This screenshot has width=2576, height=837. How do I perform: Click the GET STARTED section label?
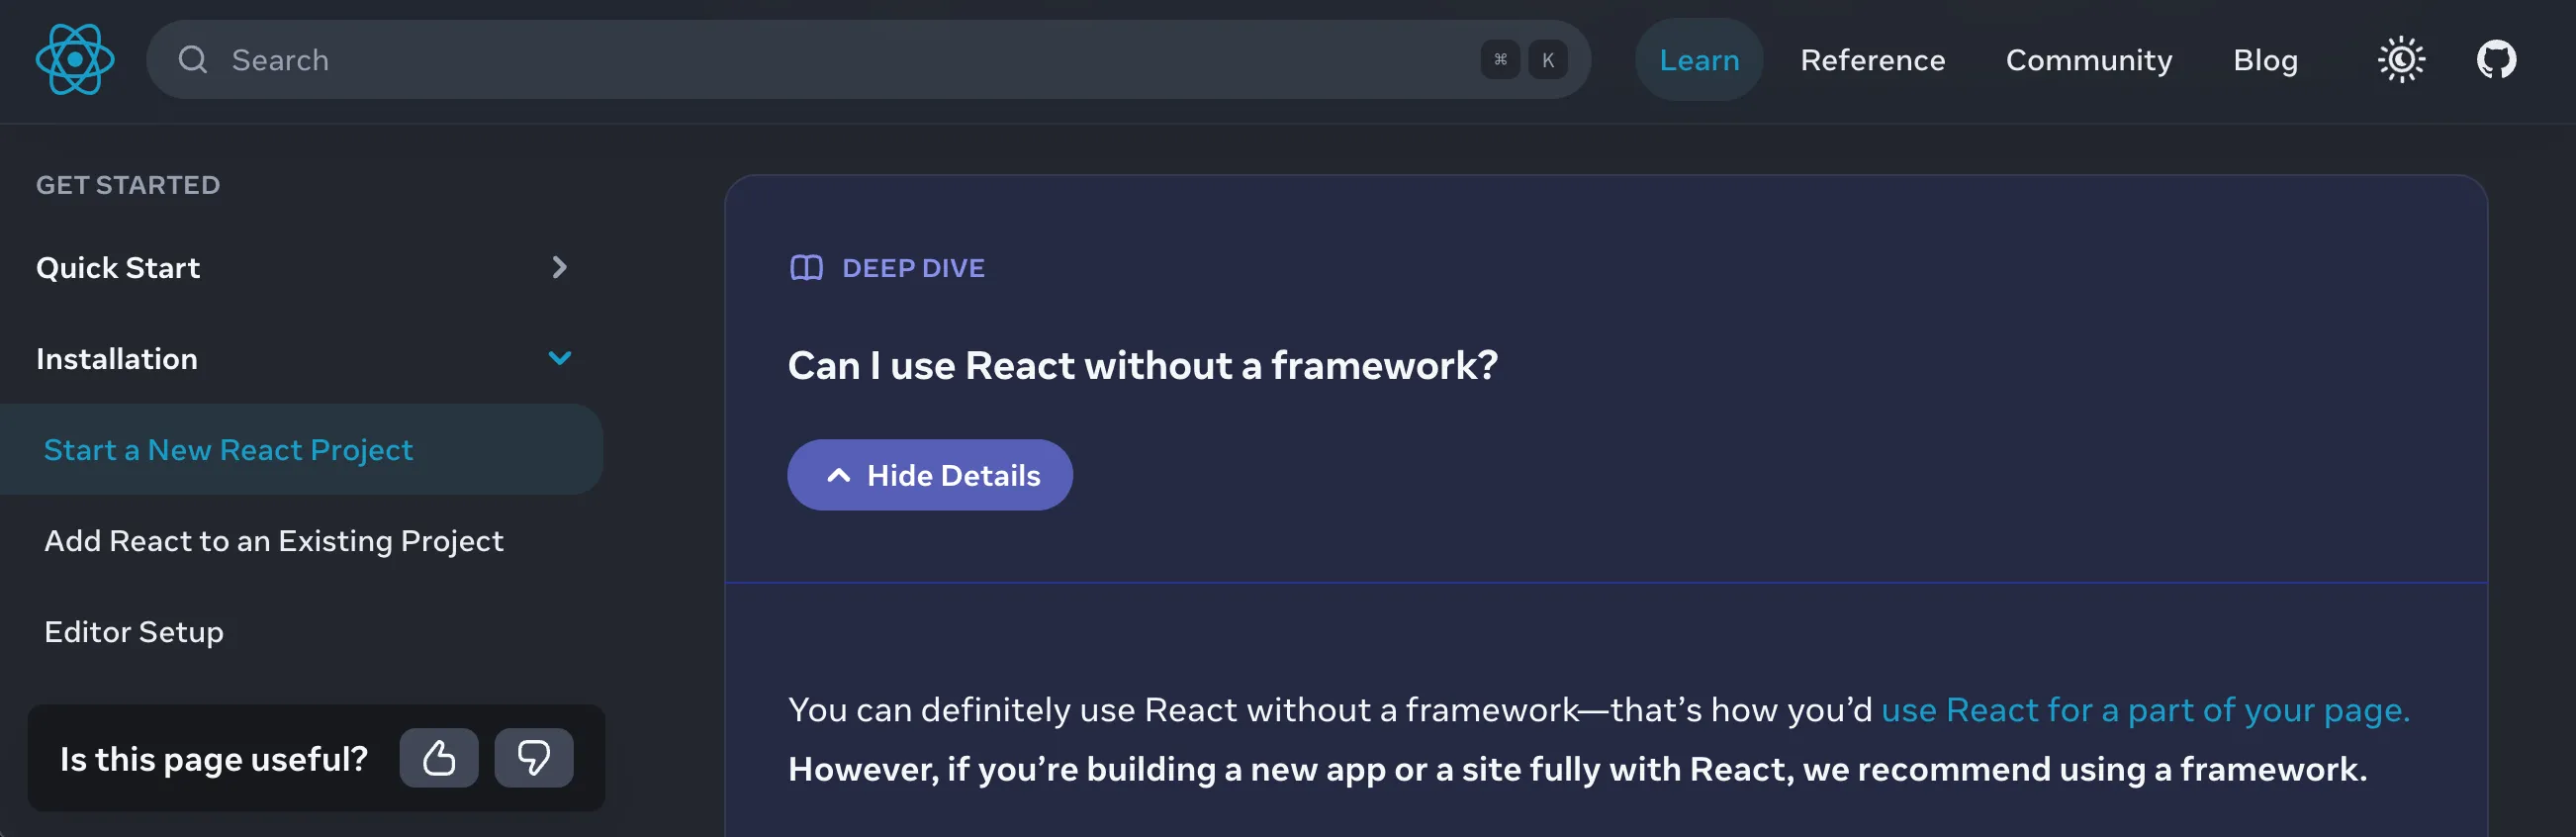click(128, 185)
